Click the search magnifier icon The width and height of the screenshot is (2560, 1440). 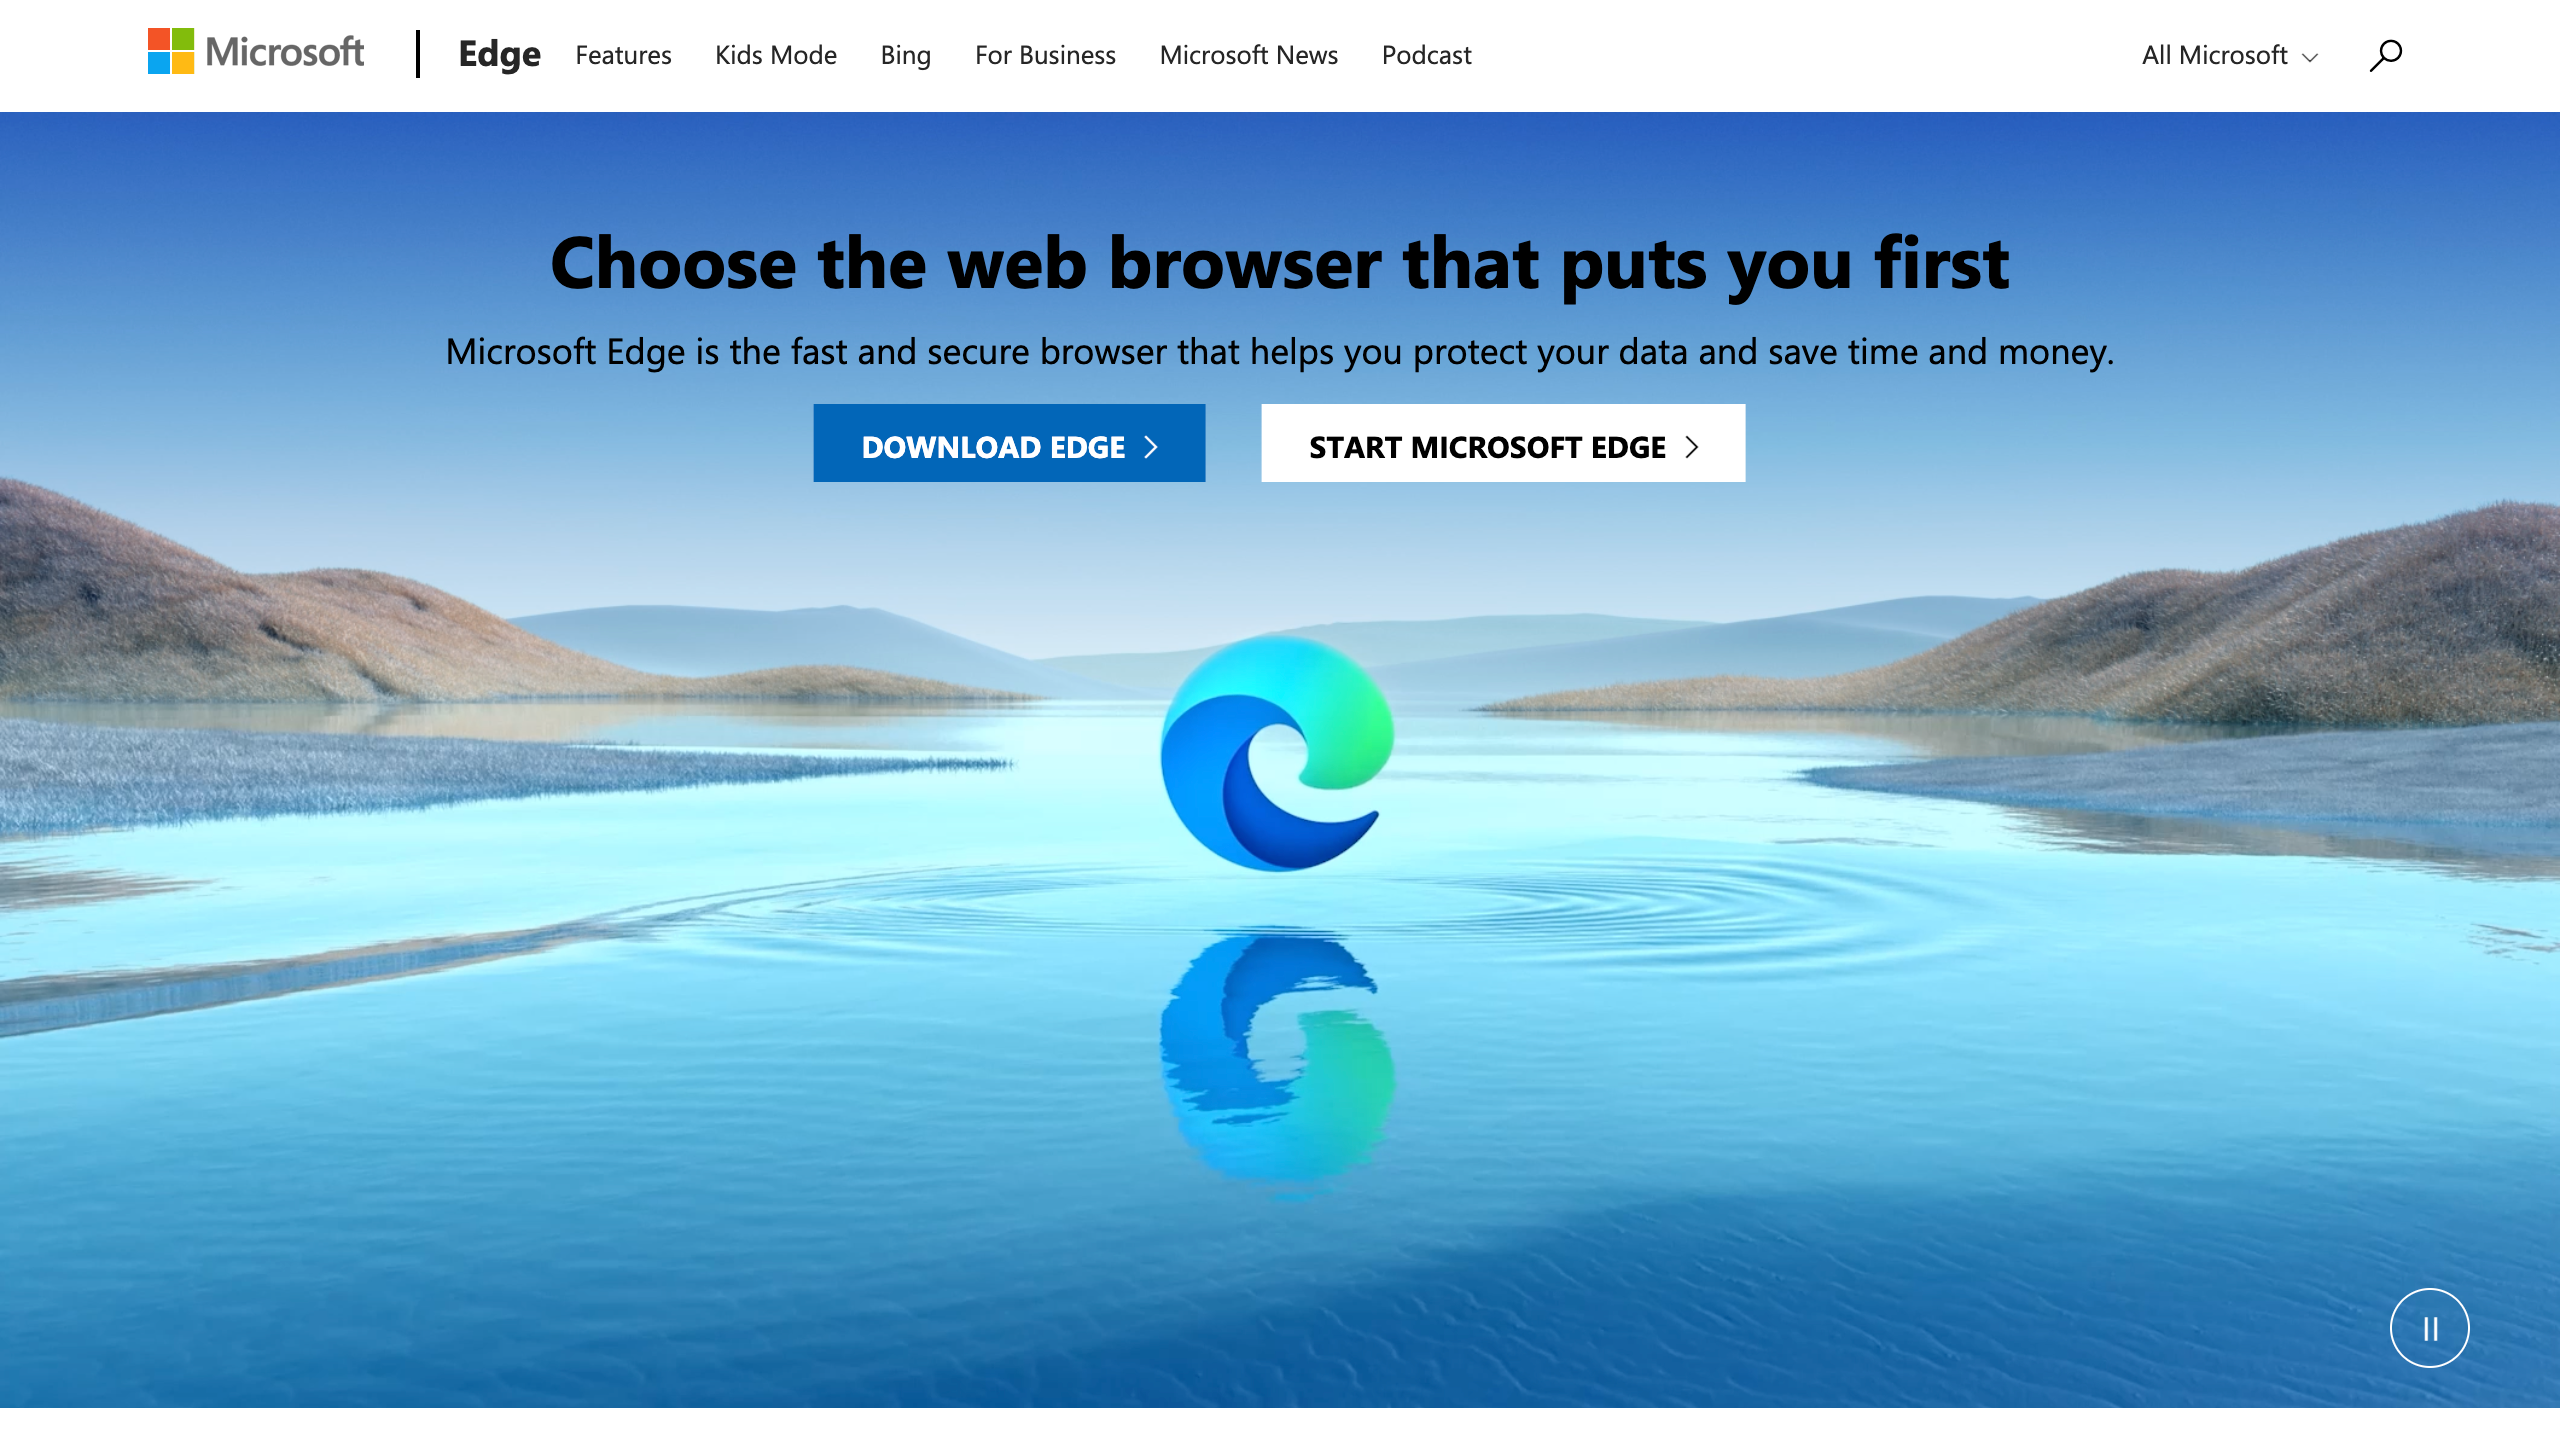coord(2386,53)
